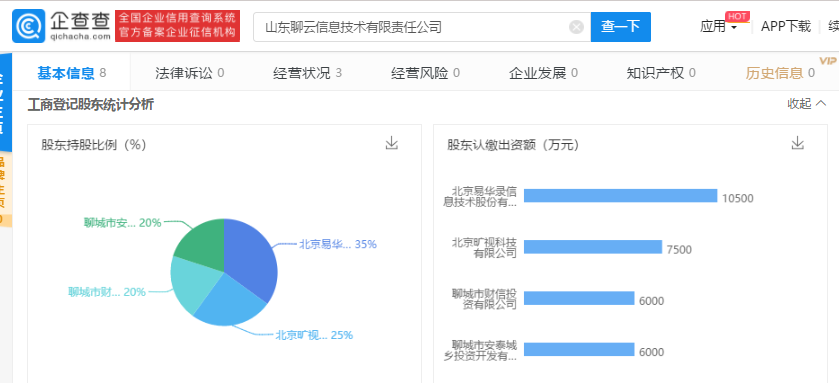The image size is (839, 383).
Task: Click the VIP badge on history tab
Action: pos(827,60)
